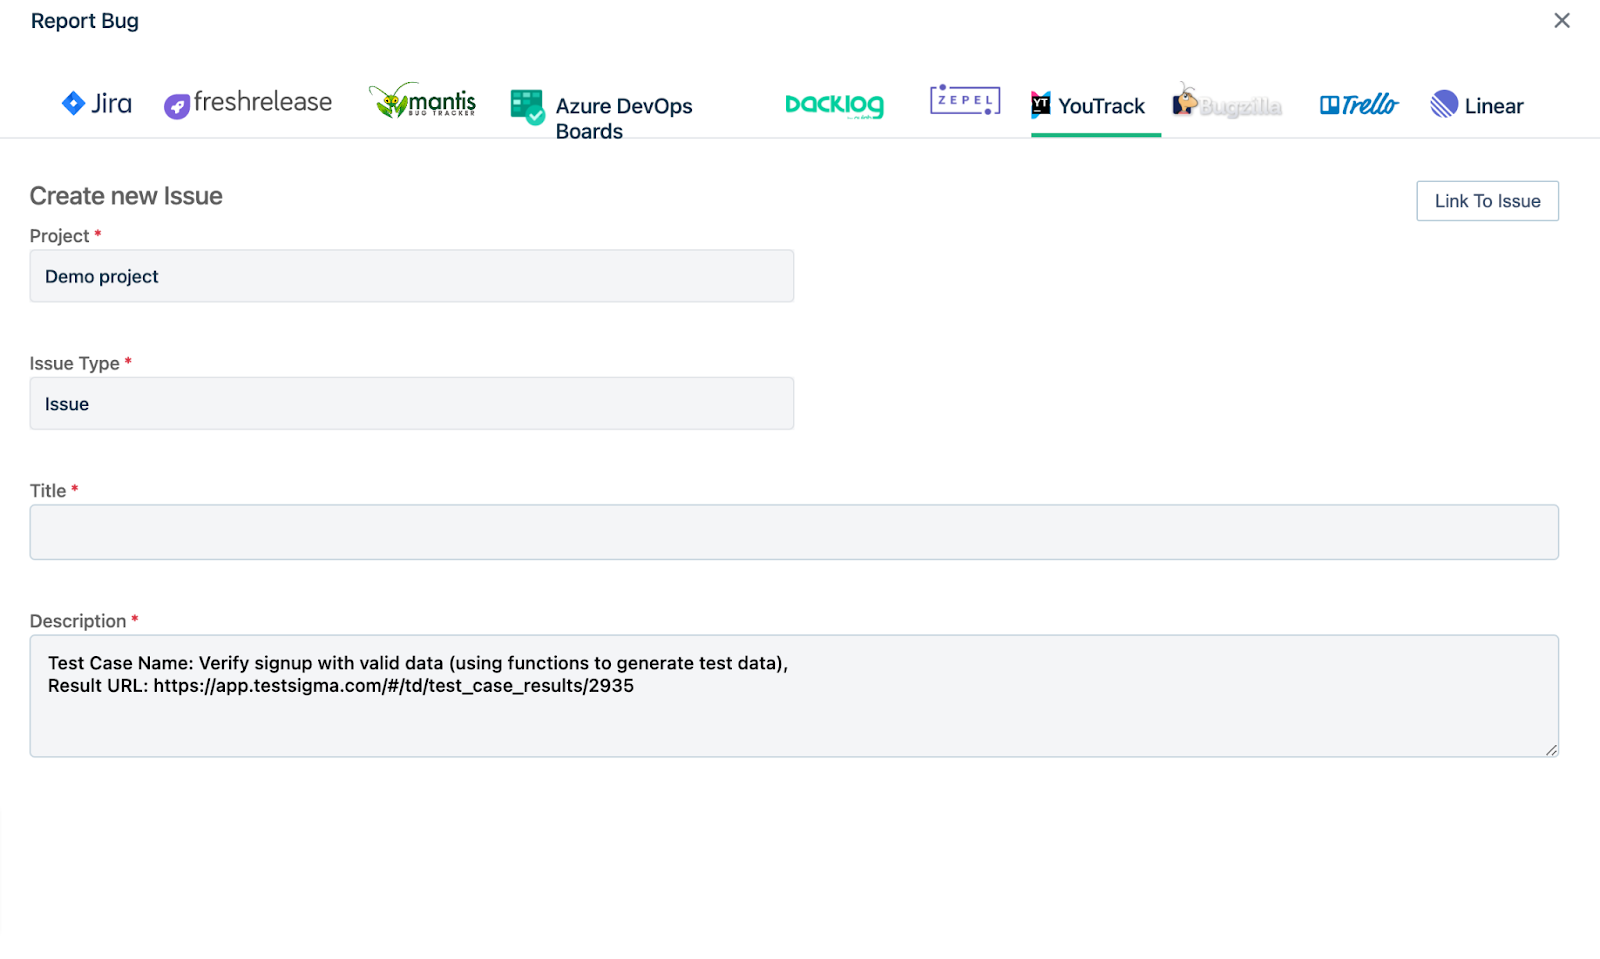Click the Report Bug dialog title
The height and width of the screenshot is (959, 1600).
click(x=85, y=21)
